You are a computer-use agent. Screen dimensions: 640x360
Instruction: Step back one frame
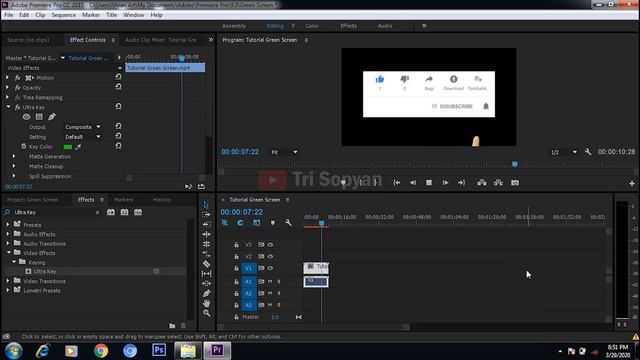pos(413,183)
